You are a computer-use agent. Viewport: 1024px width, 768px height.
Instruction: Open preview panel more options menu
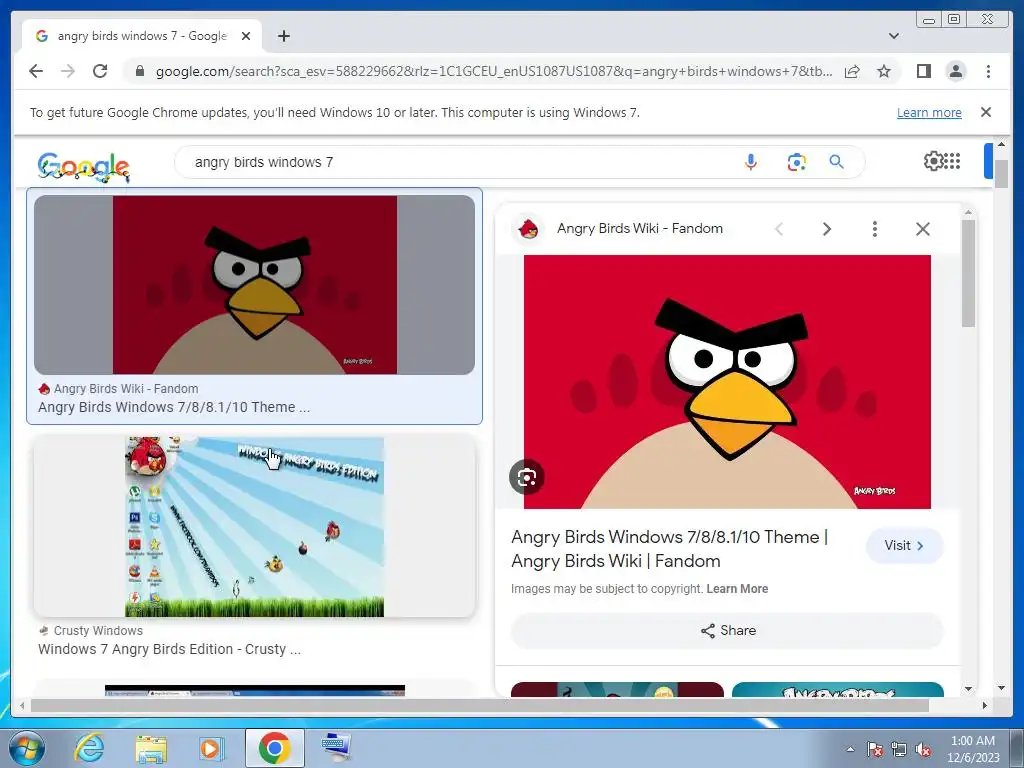tap(874, 229)
